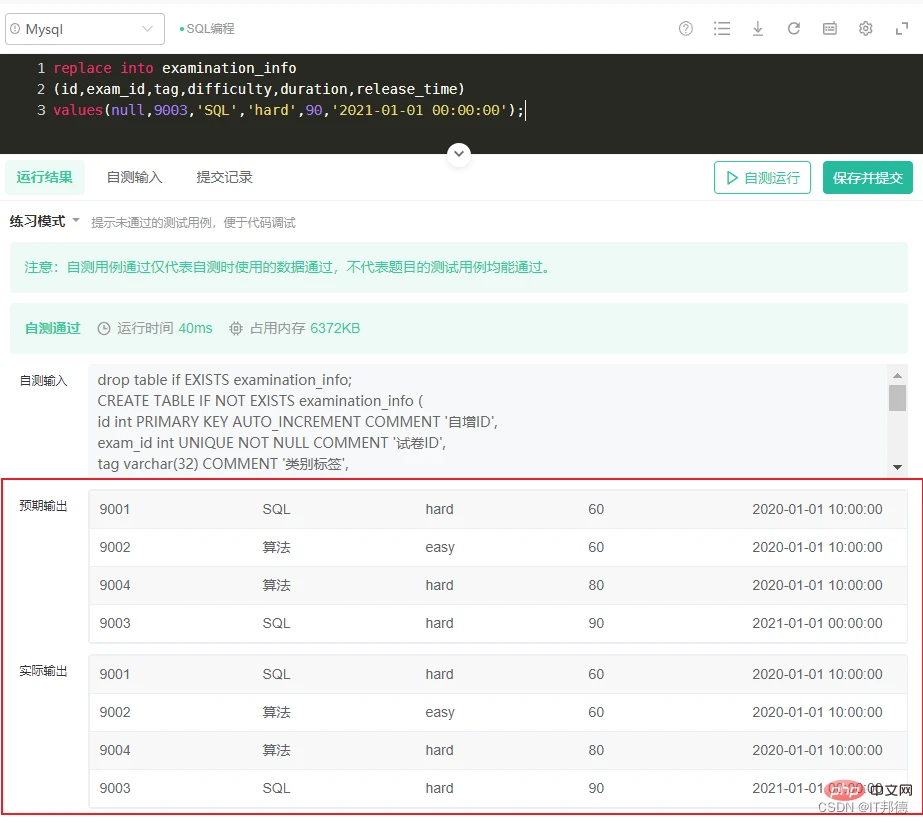Click scrollbar up arrow in 自测输入 box
The image size is (923, 823).
(x=897, y=375)
